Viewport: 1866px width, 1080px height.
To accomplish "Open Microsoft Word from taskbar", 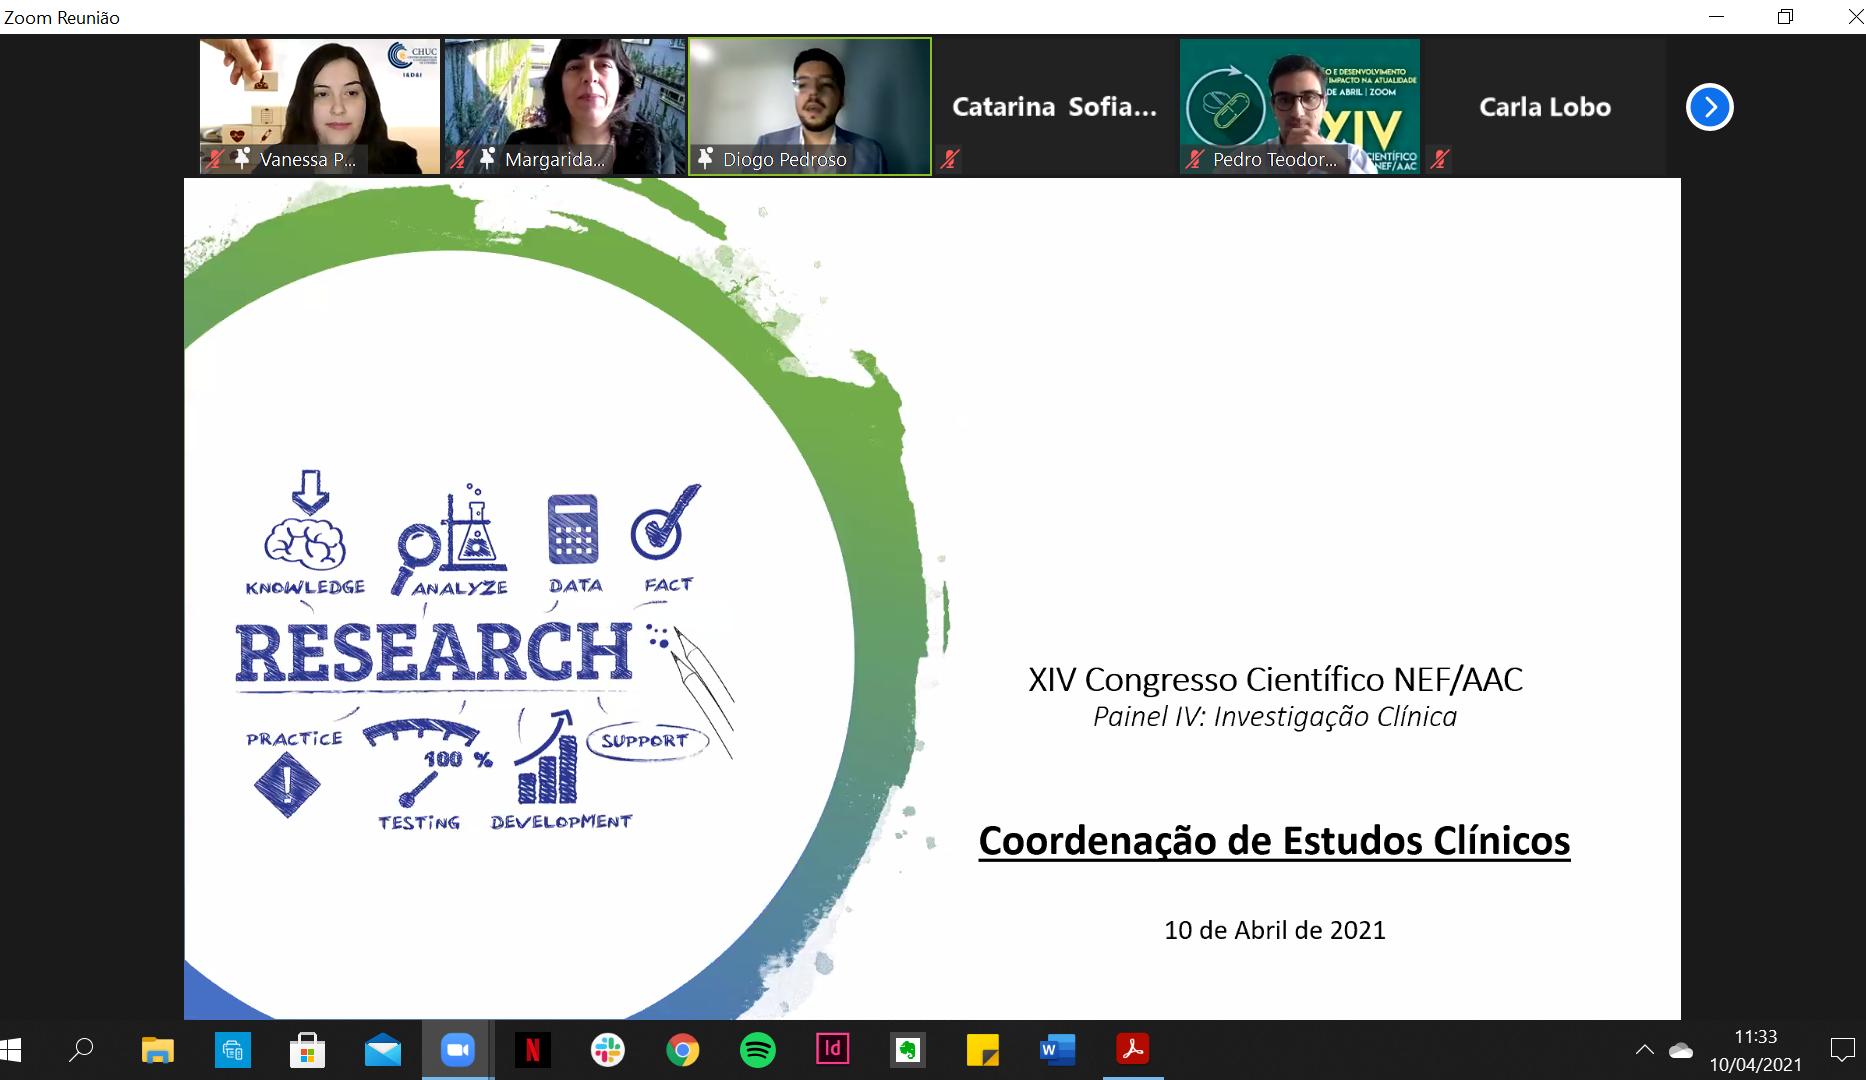I will [x=1057, y=1050].
